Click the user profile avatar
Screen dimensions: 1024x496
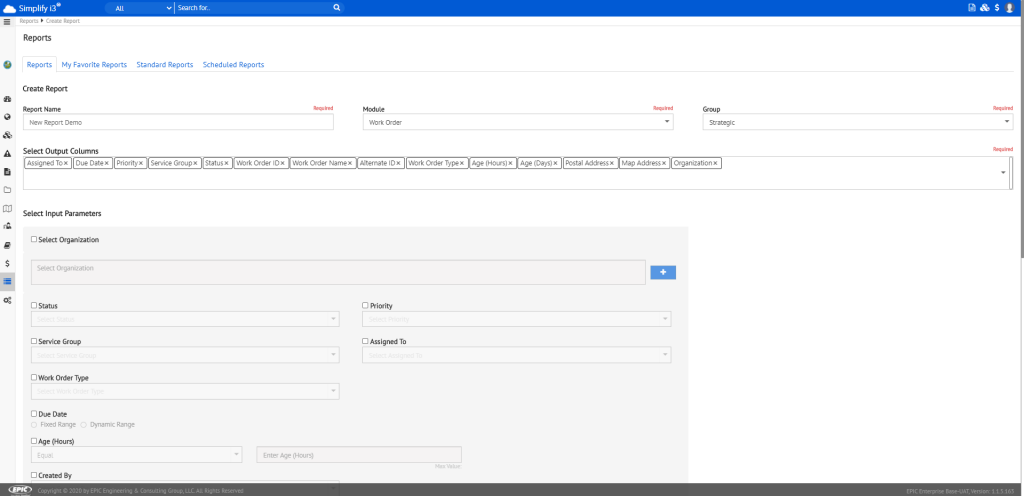(1010, 7)
